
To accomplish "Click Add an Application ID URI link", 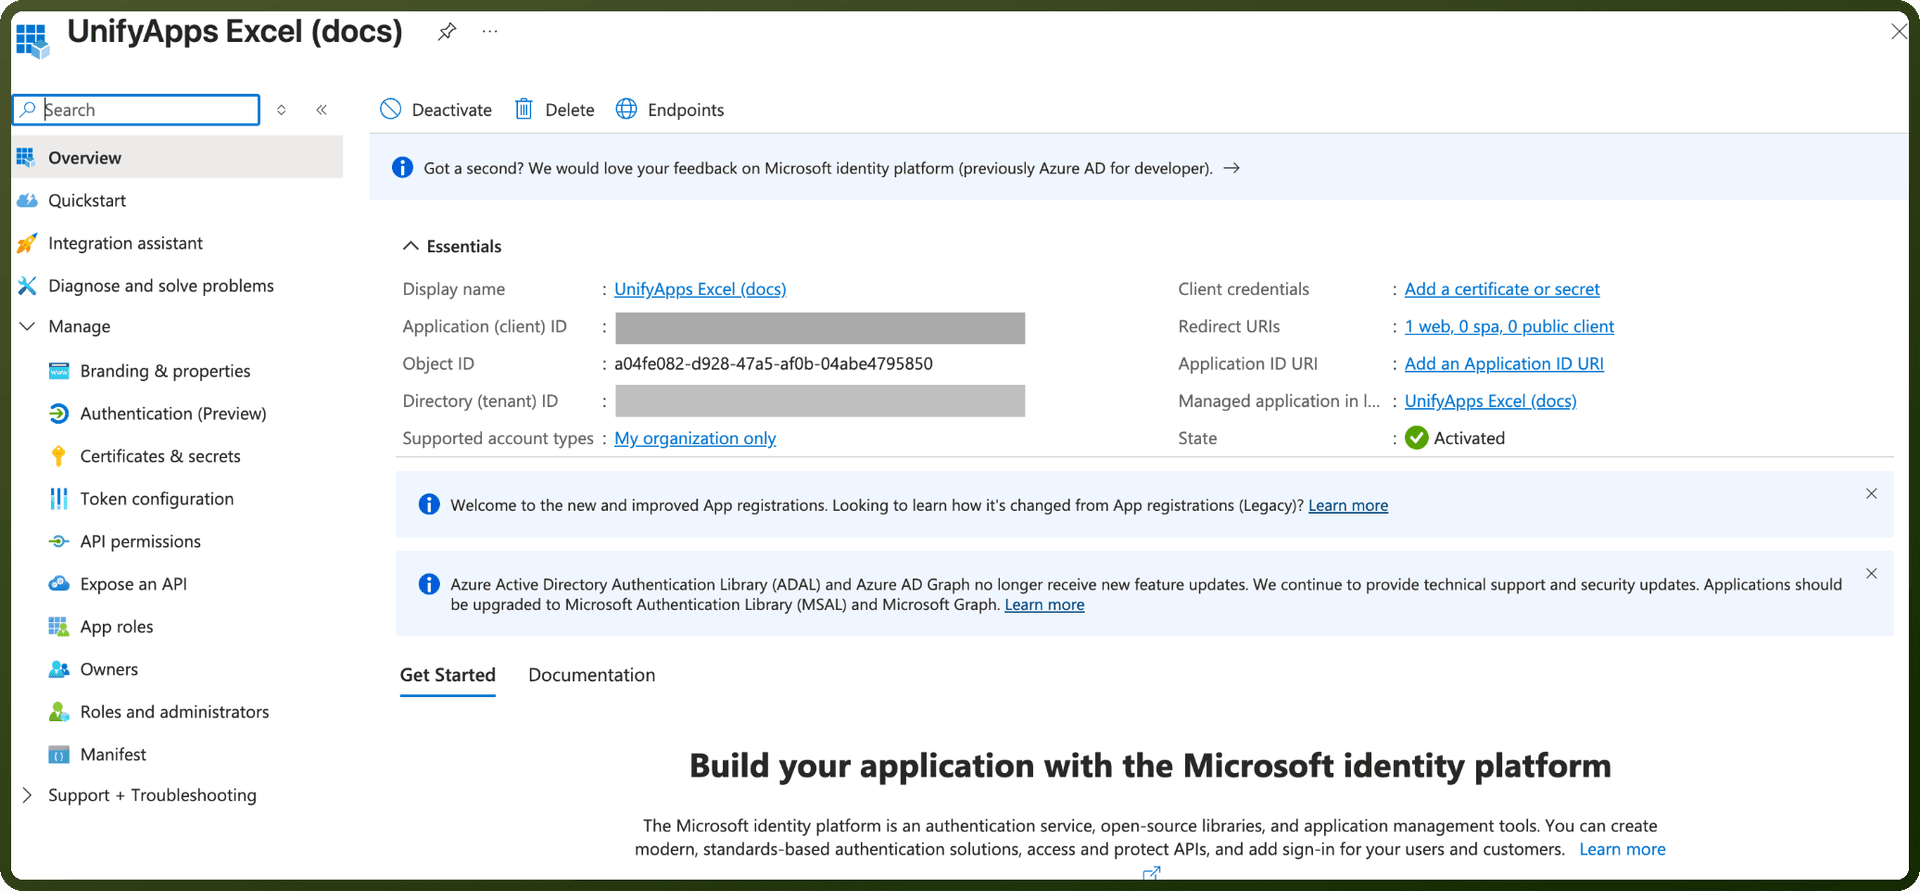I will (x=1504, y=364).
